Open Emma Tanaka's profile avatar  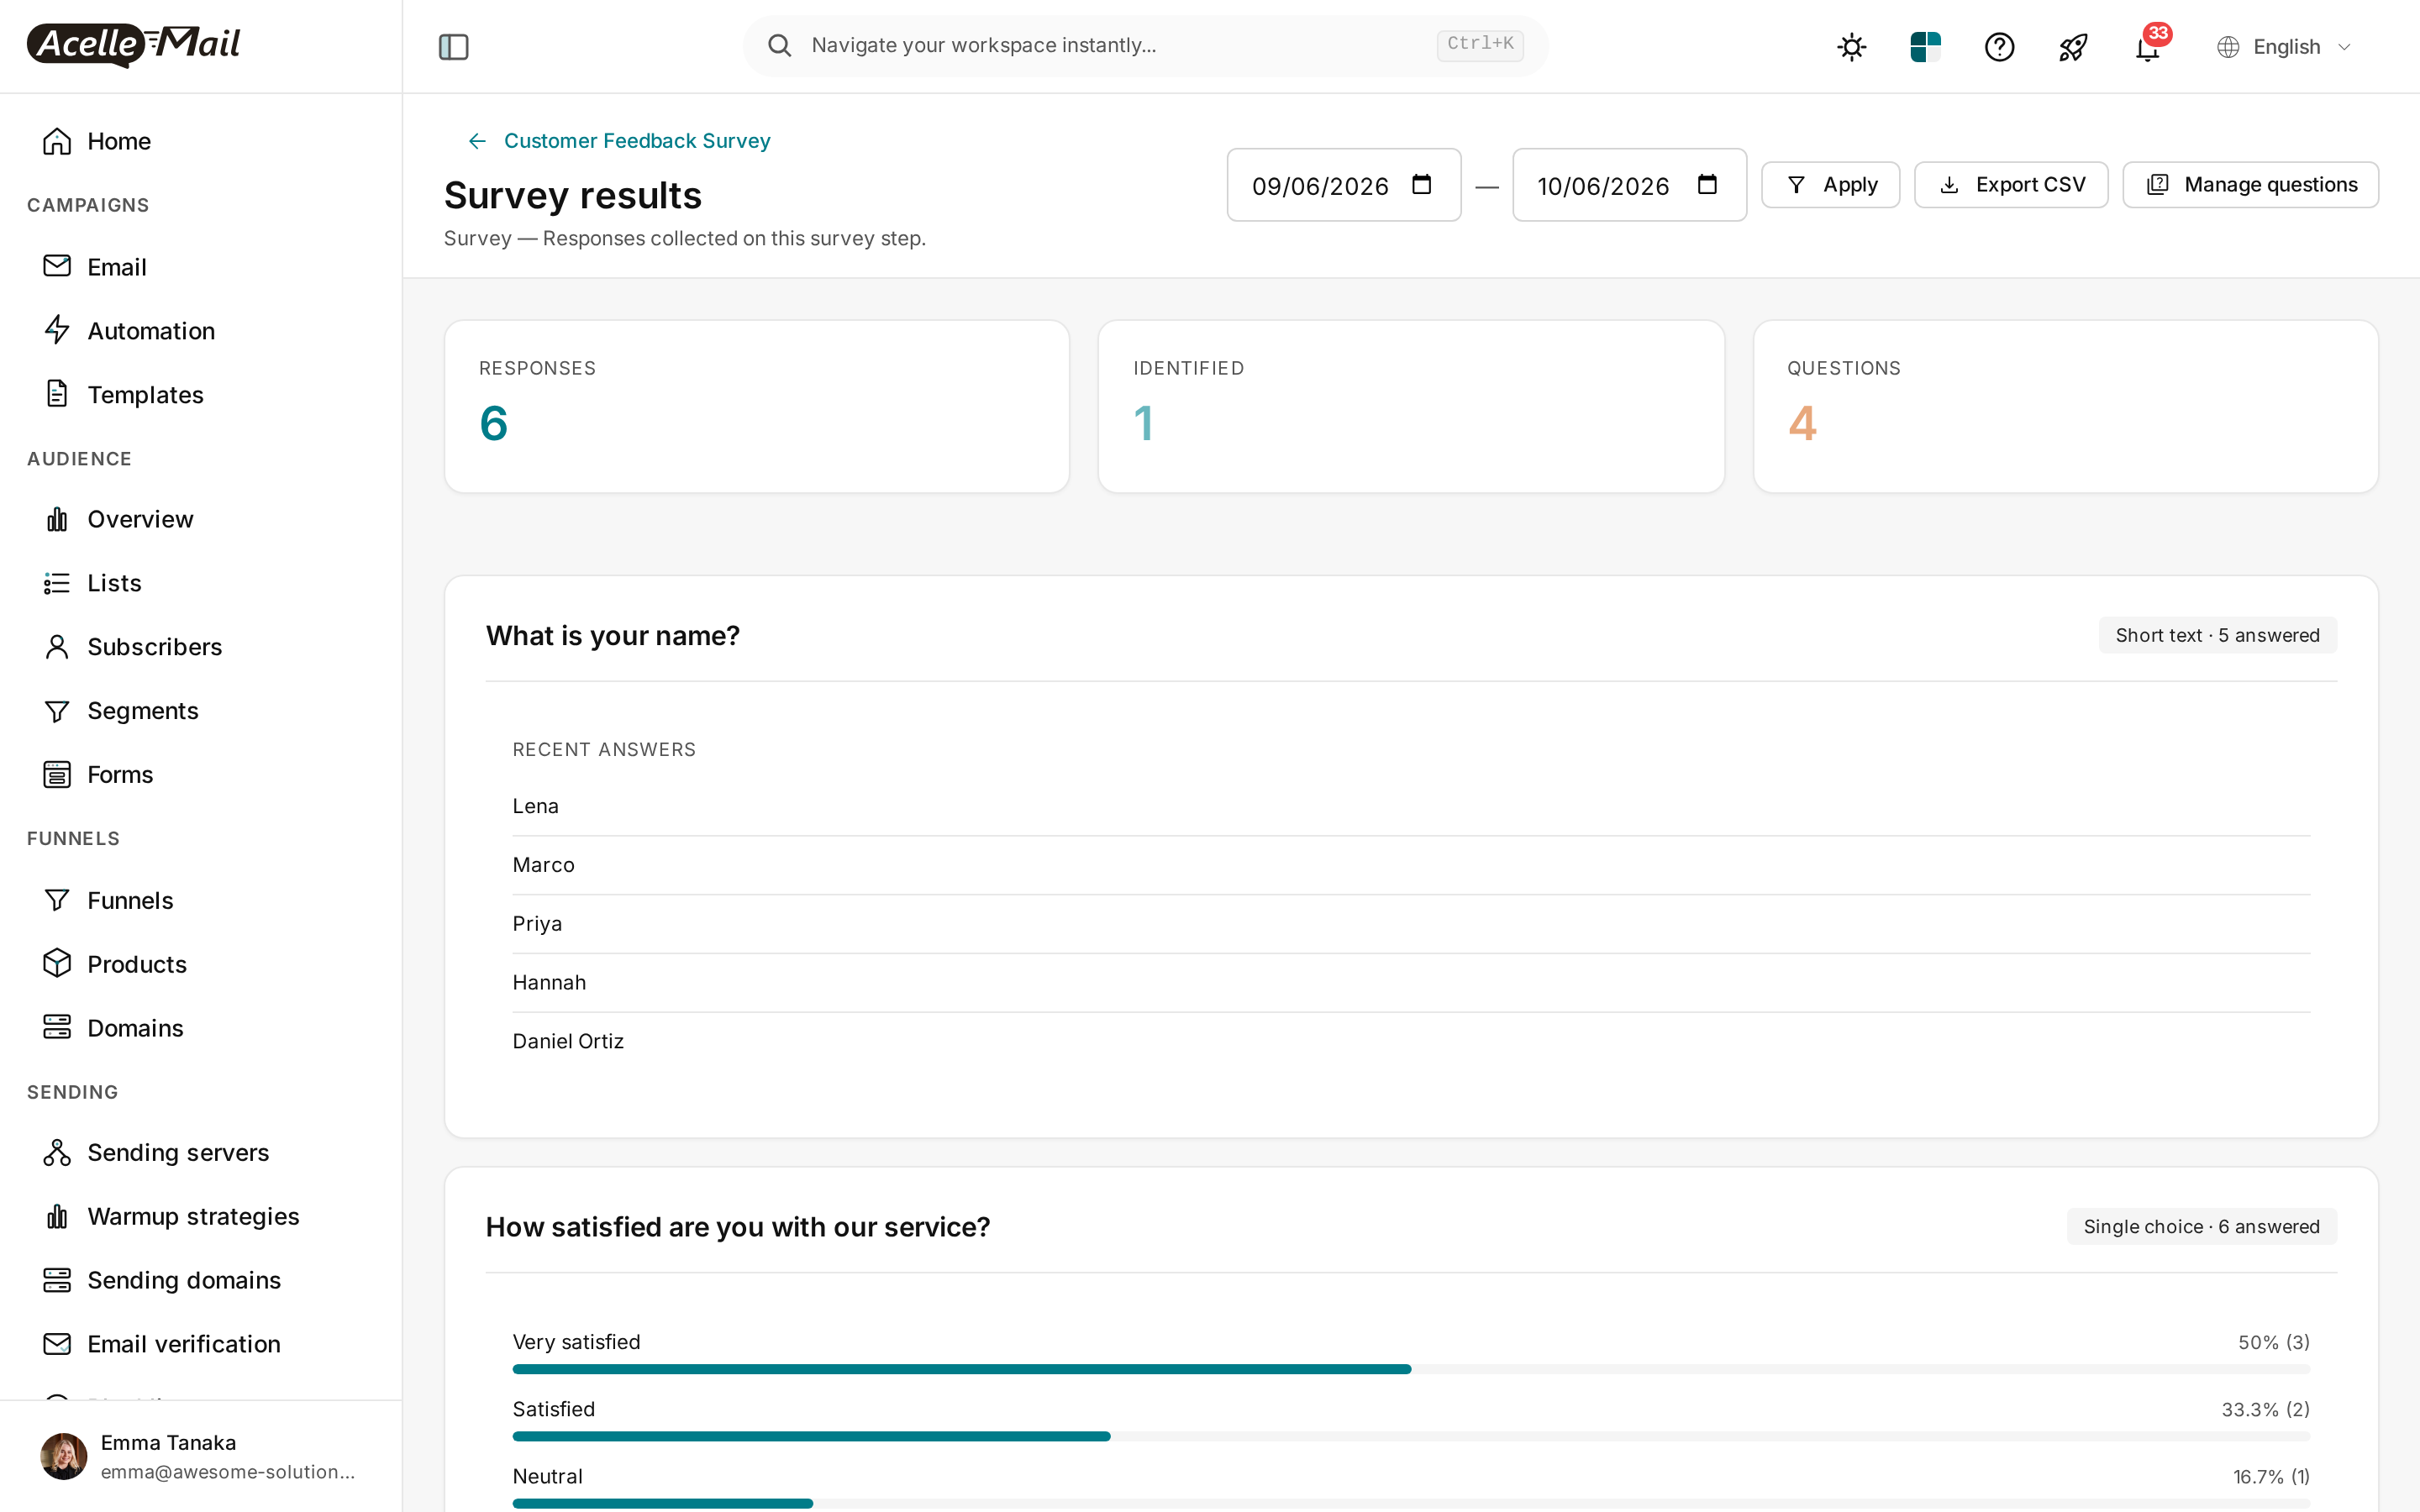click(x=63, y=1456)
